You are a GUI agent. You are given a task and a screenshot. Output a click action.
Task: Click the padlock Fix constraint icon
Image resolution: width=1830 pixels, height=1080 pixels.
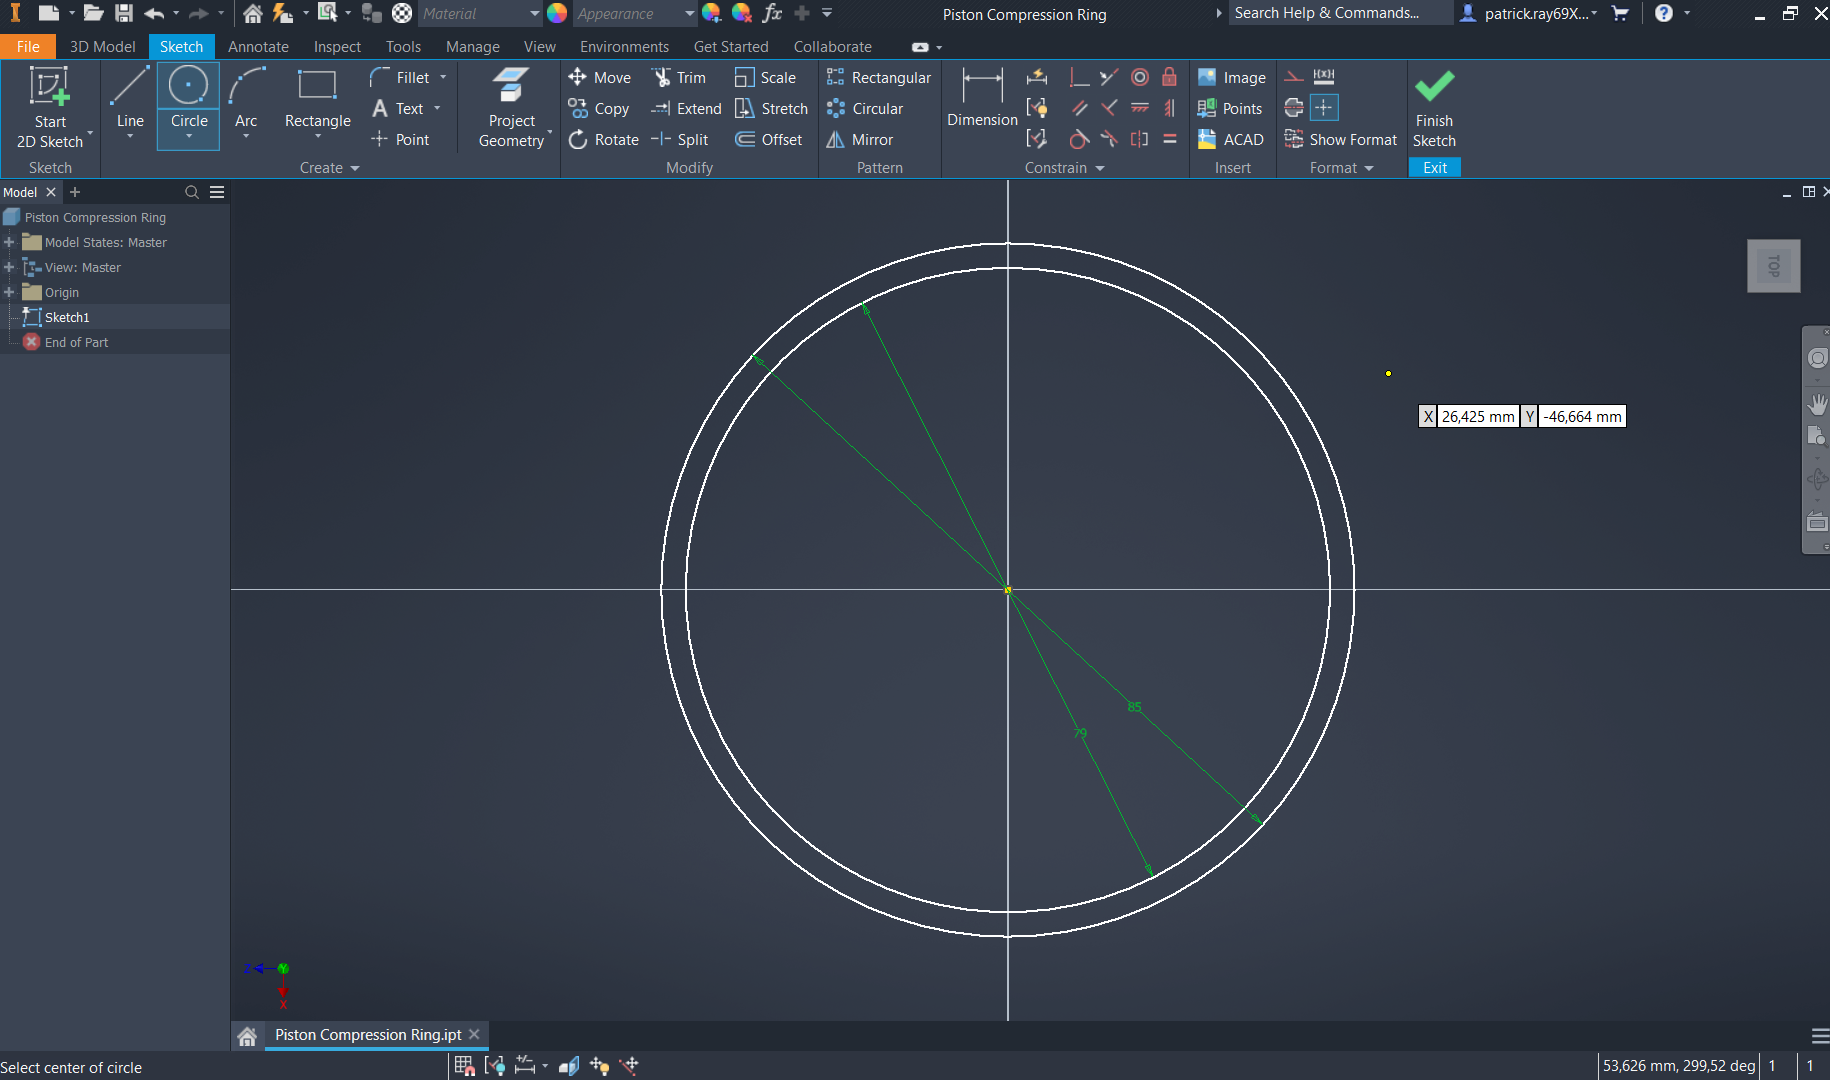click(1169, 78)
